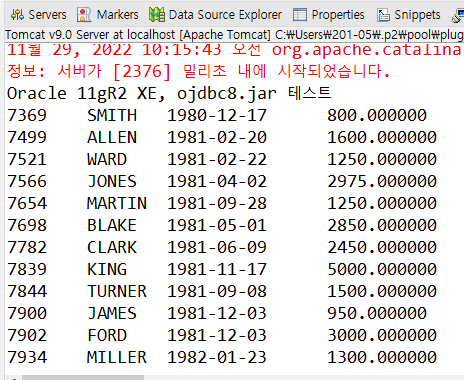This screenshot has width=464, height=380.
Task: Click the date 1980-12-17
Action: pos(217,115)
